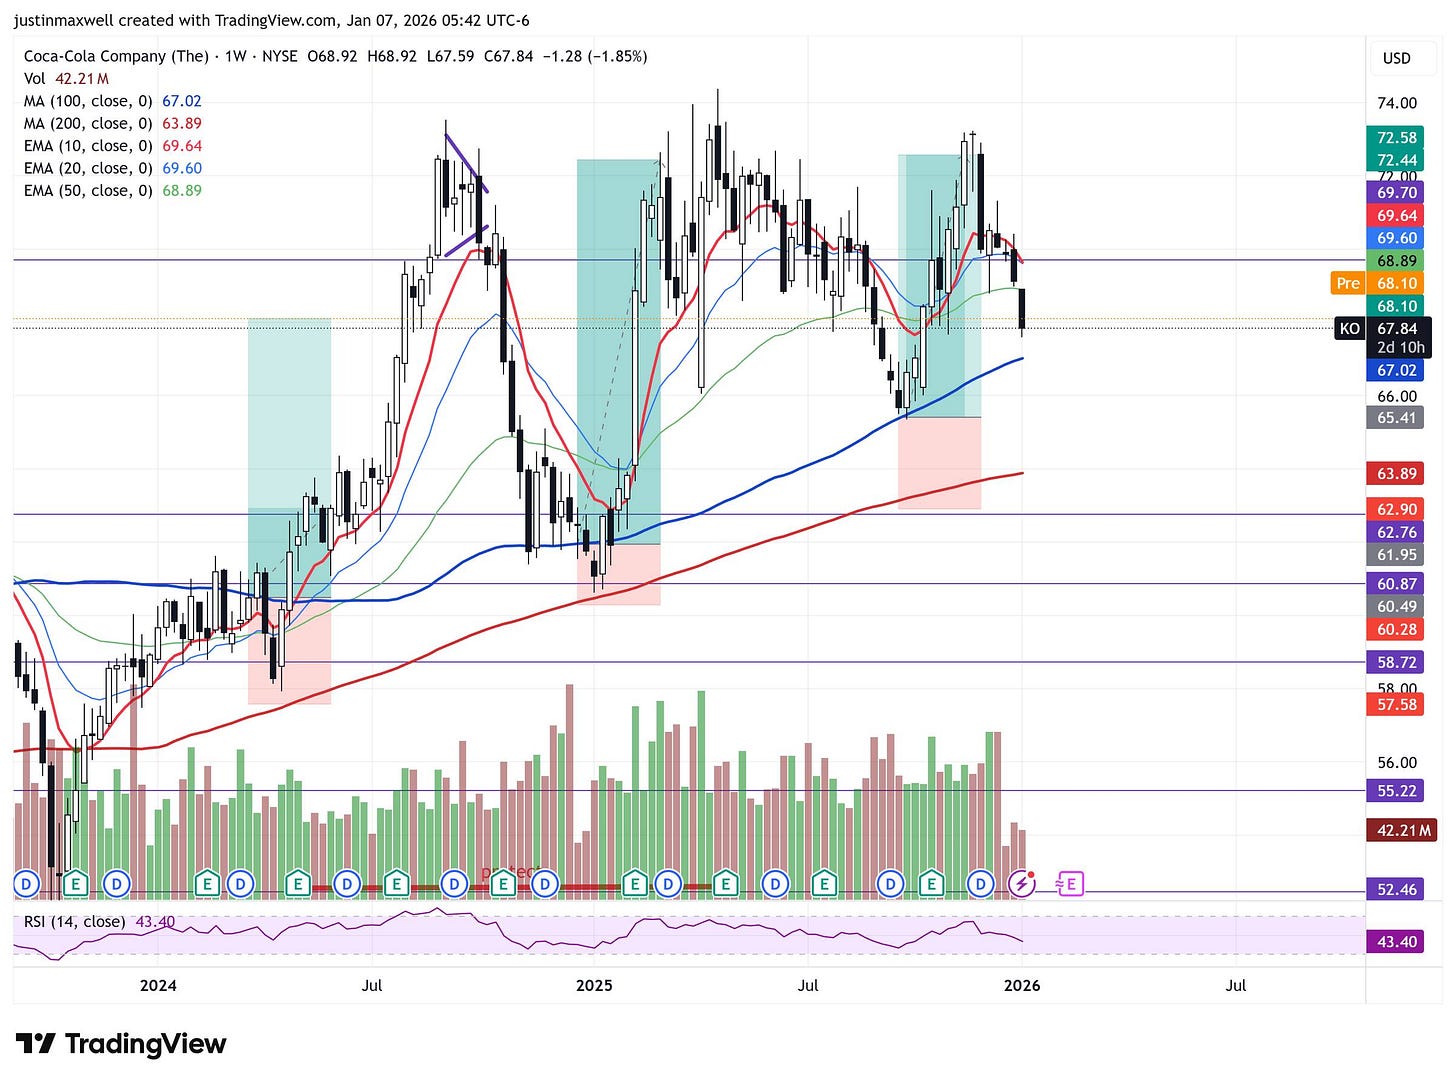This screenshot has height=1084, width=1456.
Task: Click the 74.00 price scale value
Action: click(x=1397, y=102)
